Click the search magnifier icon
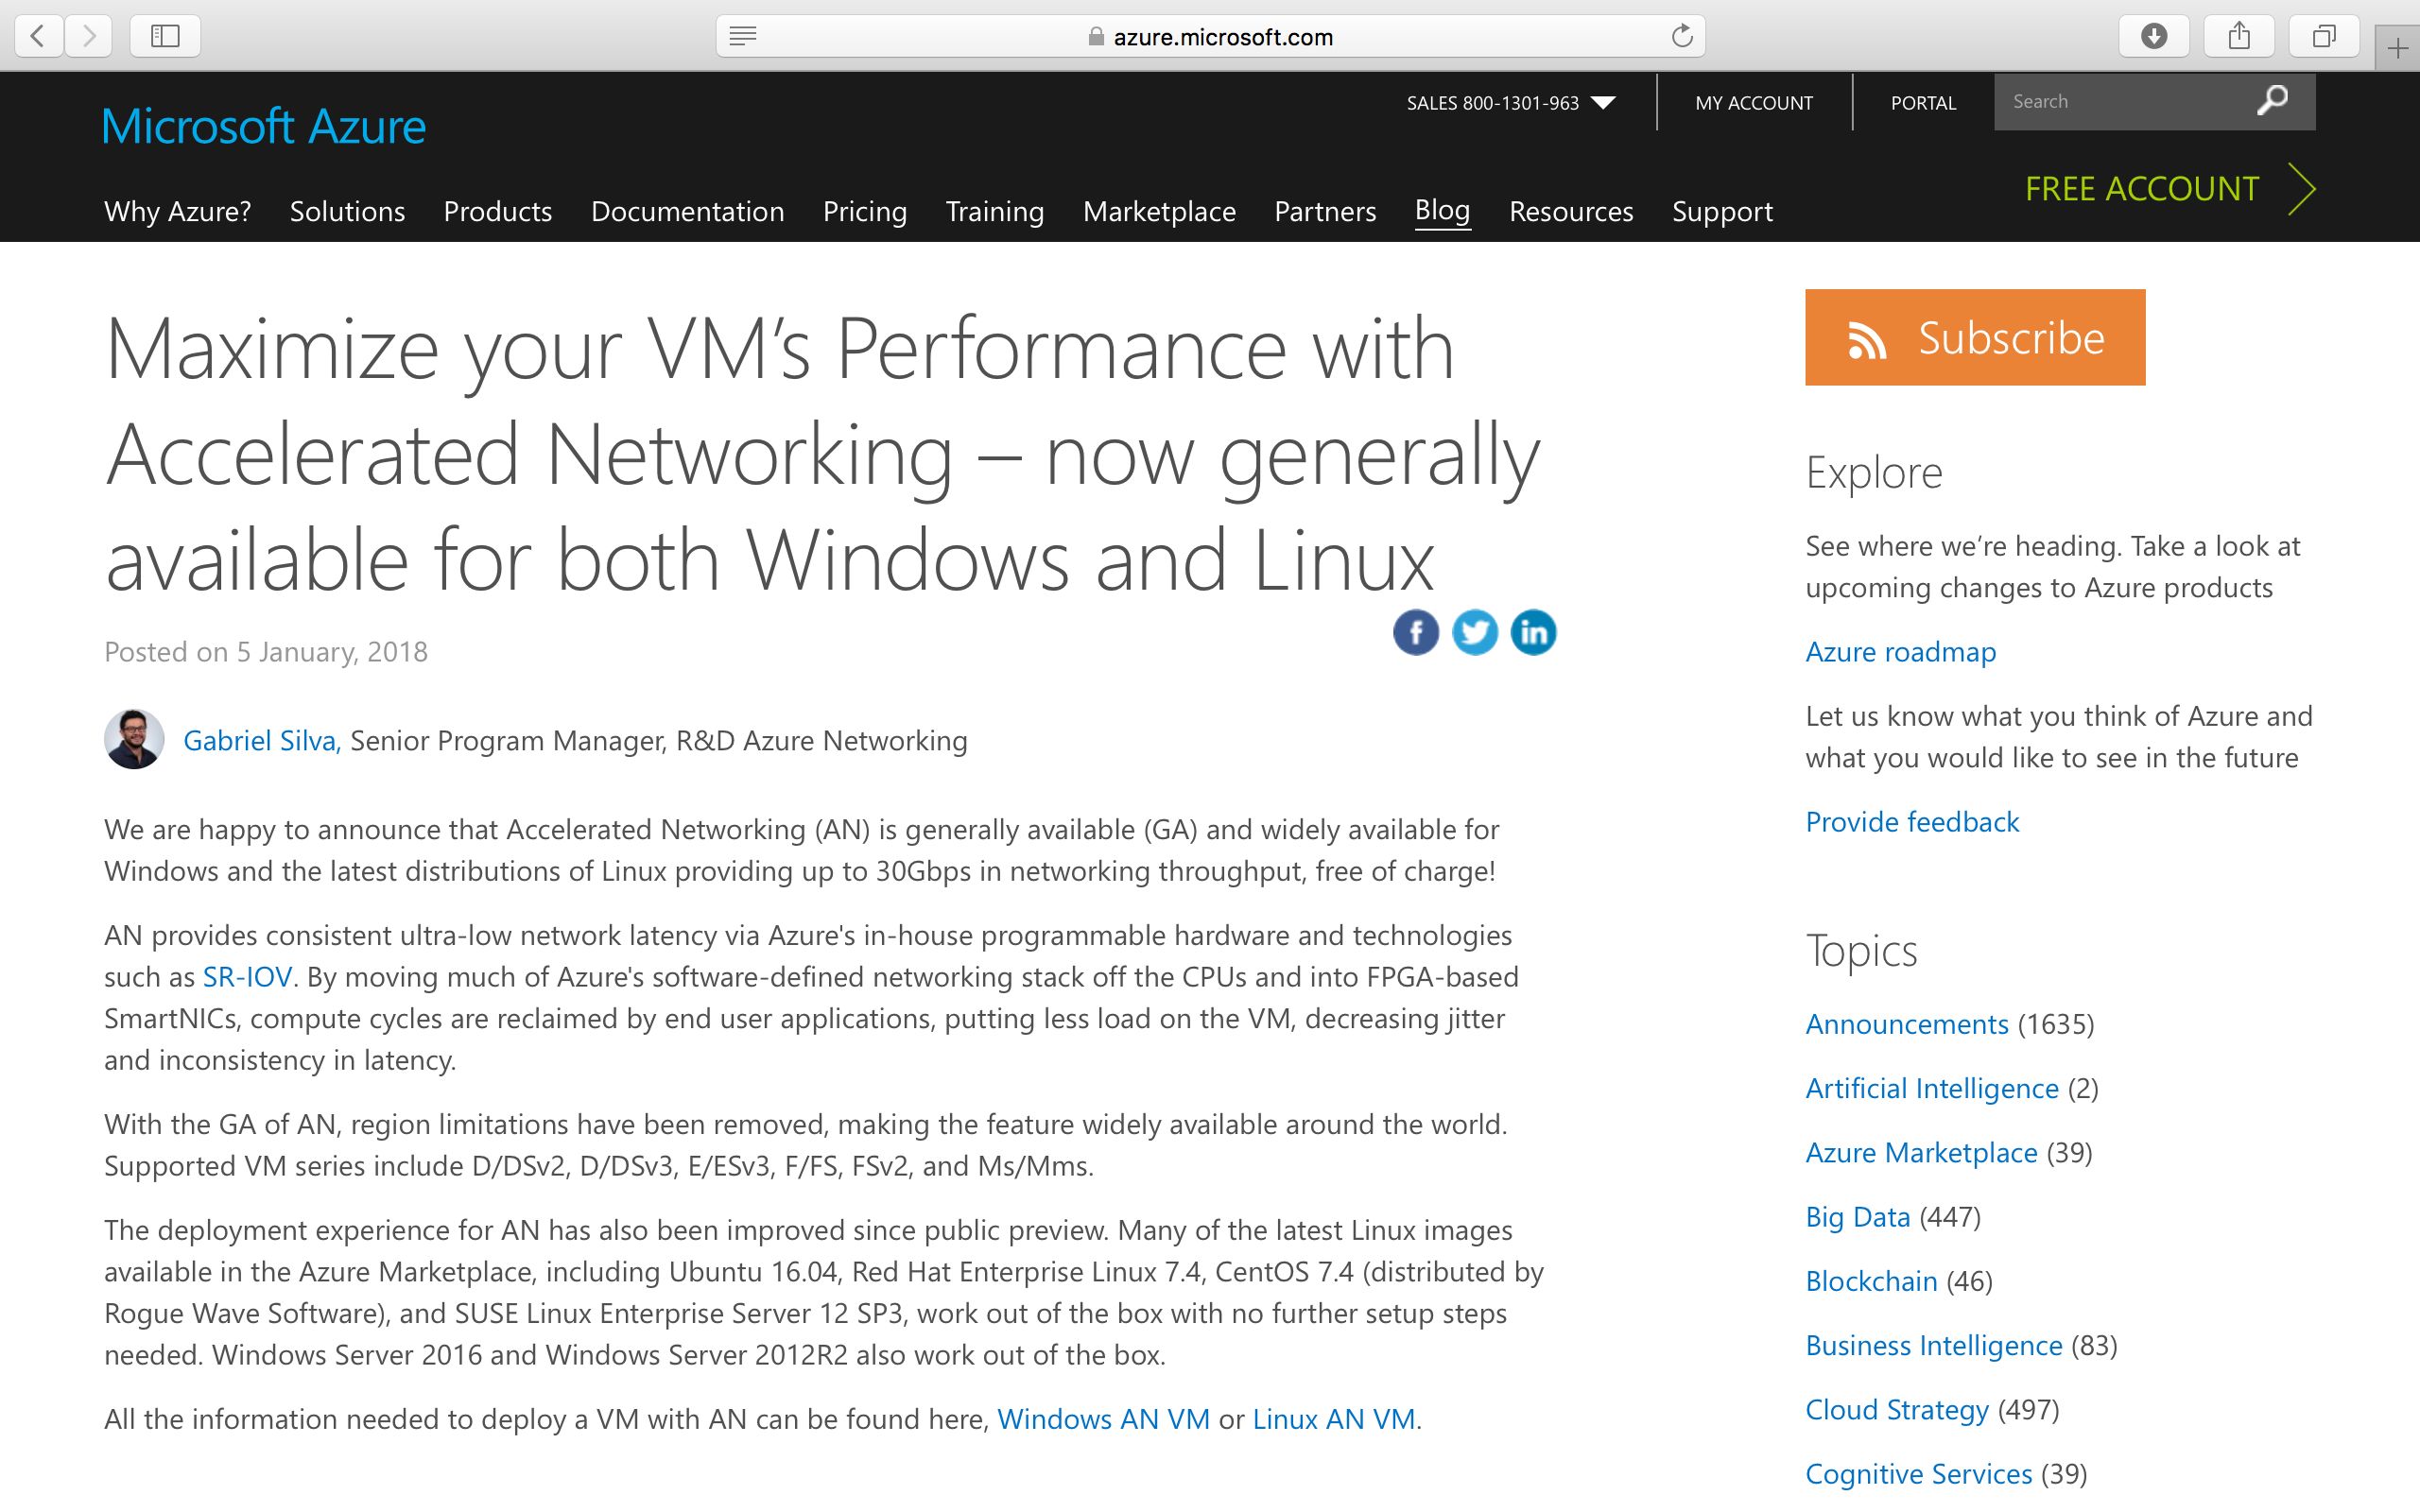 (x=2272, y=101)
